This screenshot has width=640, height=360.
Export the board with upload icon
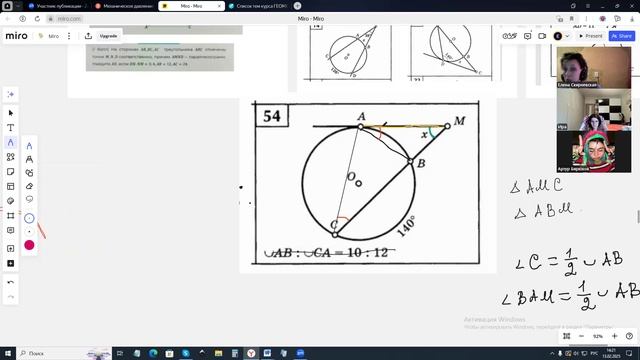tap(88, 36)
